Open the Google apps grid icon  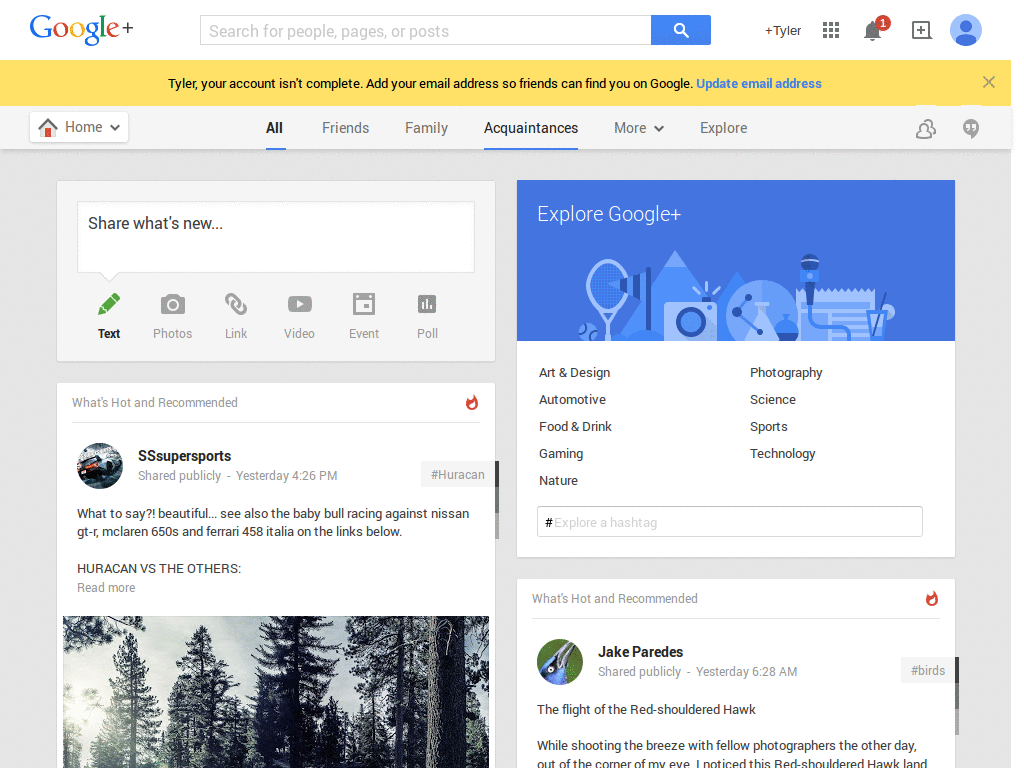point(831,30)
